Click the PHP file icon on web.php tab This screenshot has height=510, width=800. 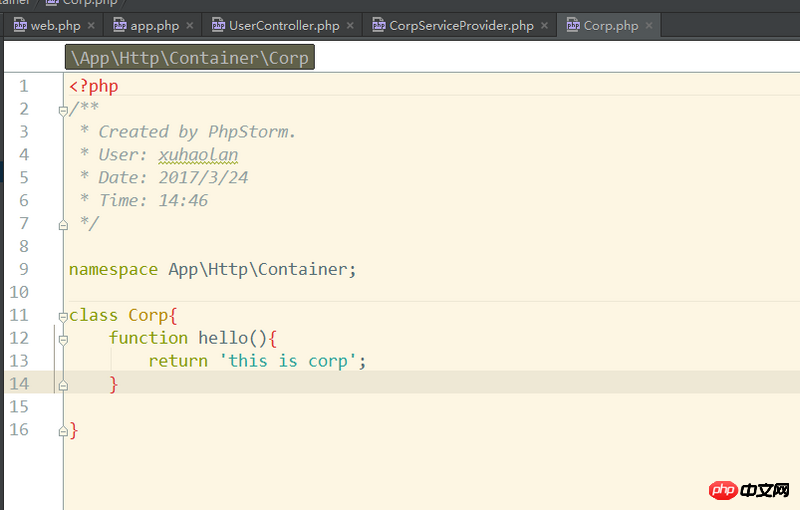coord(20,25)
